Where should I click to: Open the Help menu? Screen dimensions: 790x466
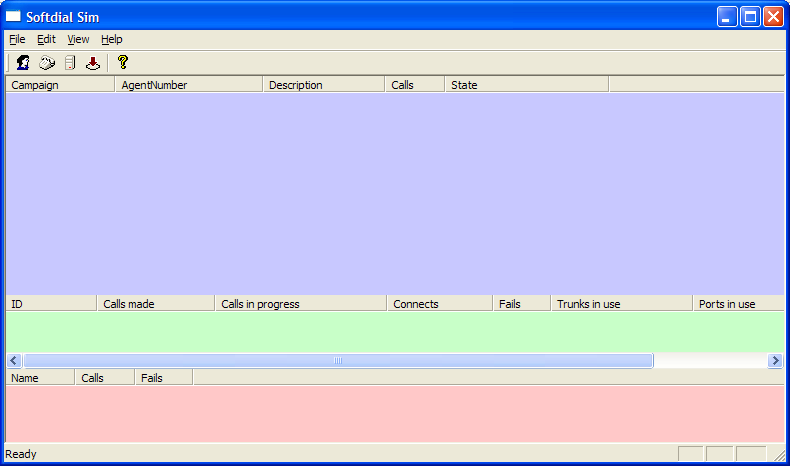[111, 39]
